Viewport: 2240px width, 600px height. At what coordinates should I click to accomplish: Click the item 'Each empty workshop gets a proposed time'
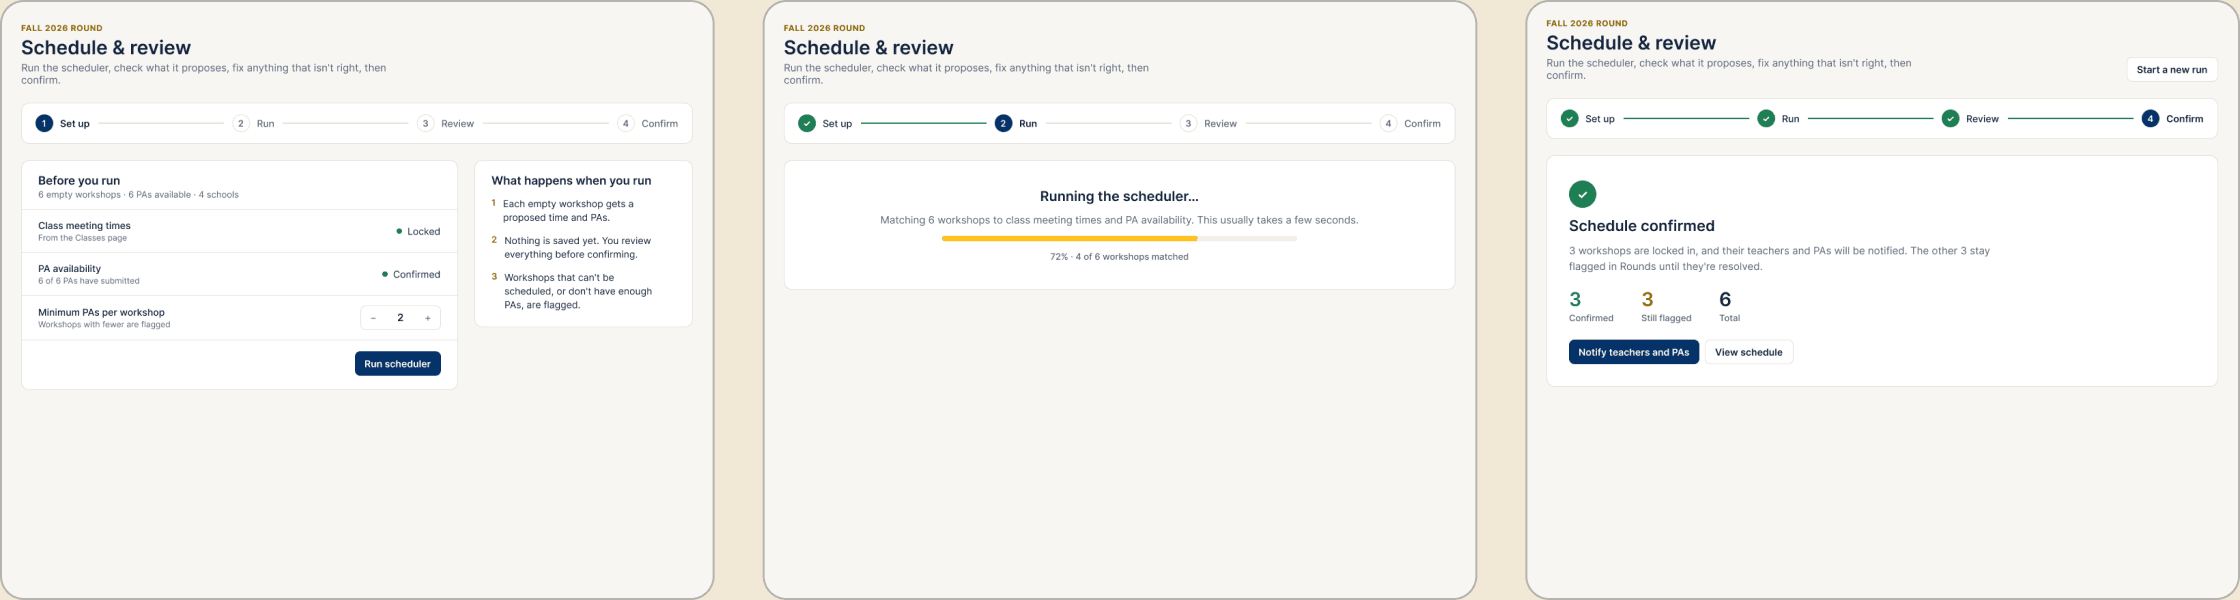pos(572,210)
